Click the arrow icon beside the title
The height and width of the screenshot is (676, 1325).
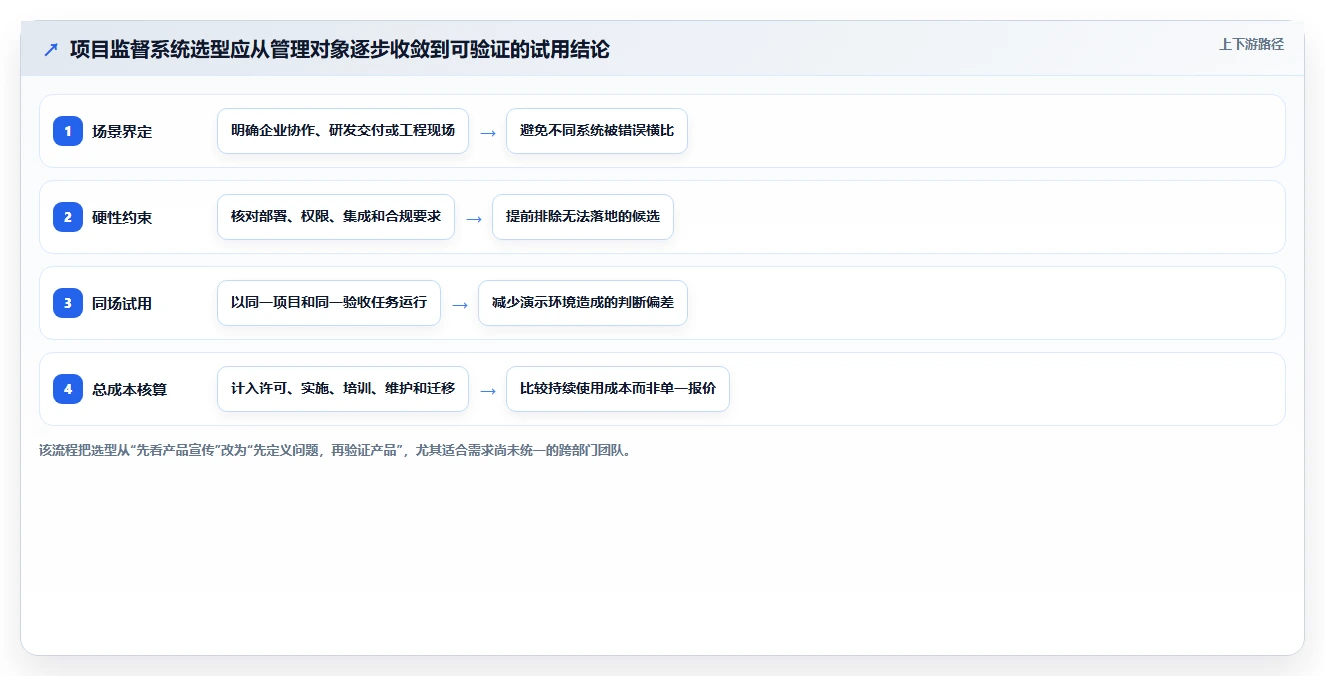click(x=51, y=49)
